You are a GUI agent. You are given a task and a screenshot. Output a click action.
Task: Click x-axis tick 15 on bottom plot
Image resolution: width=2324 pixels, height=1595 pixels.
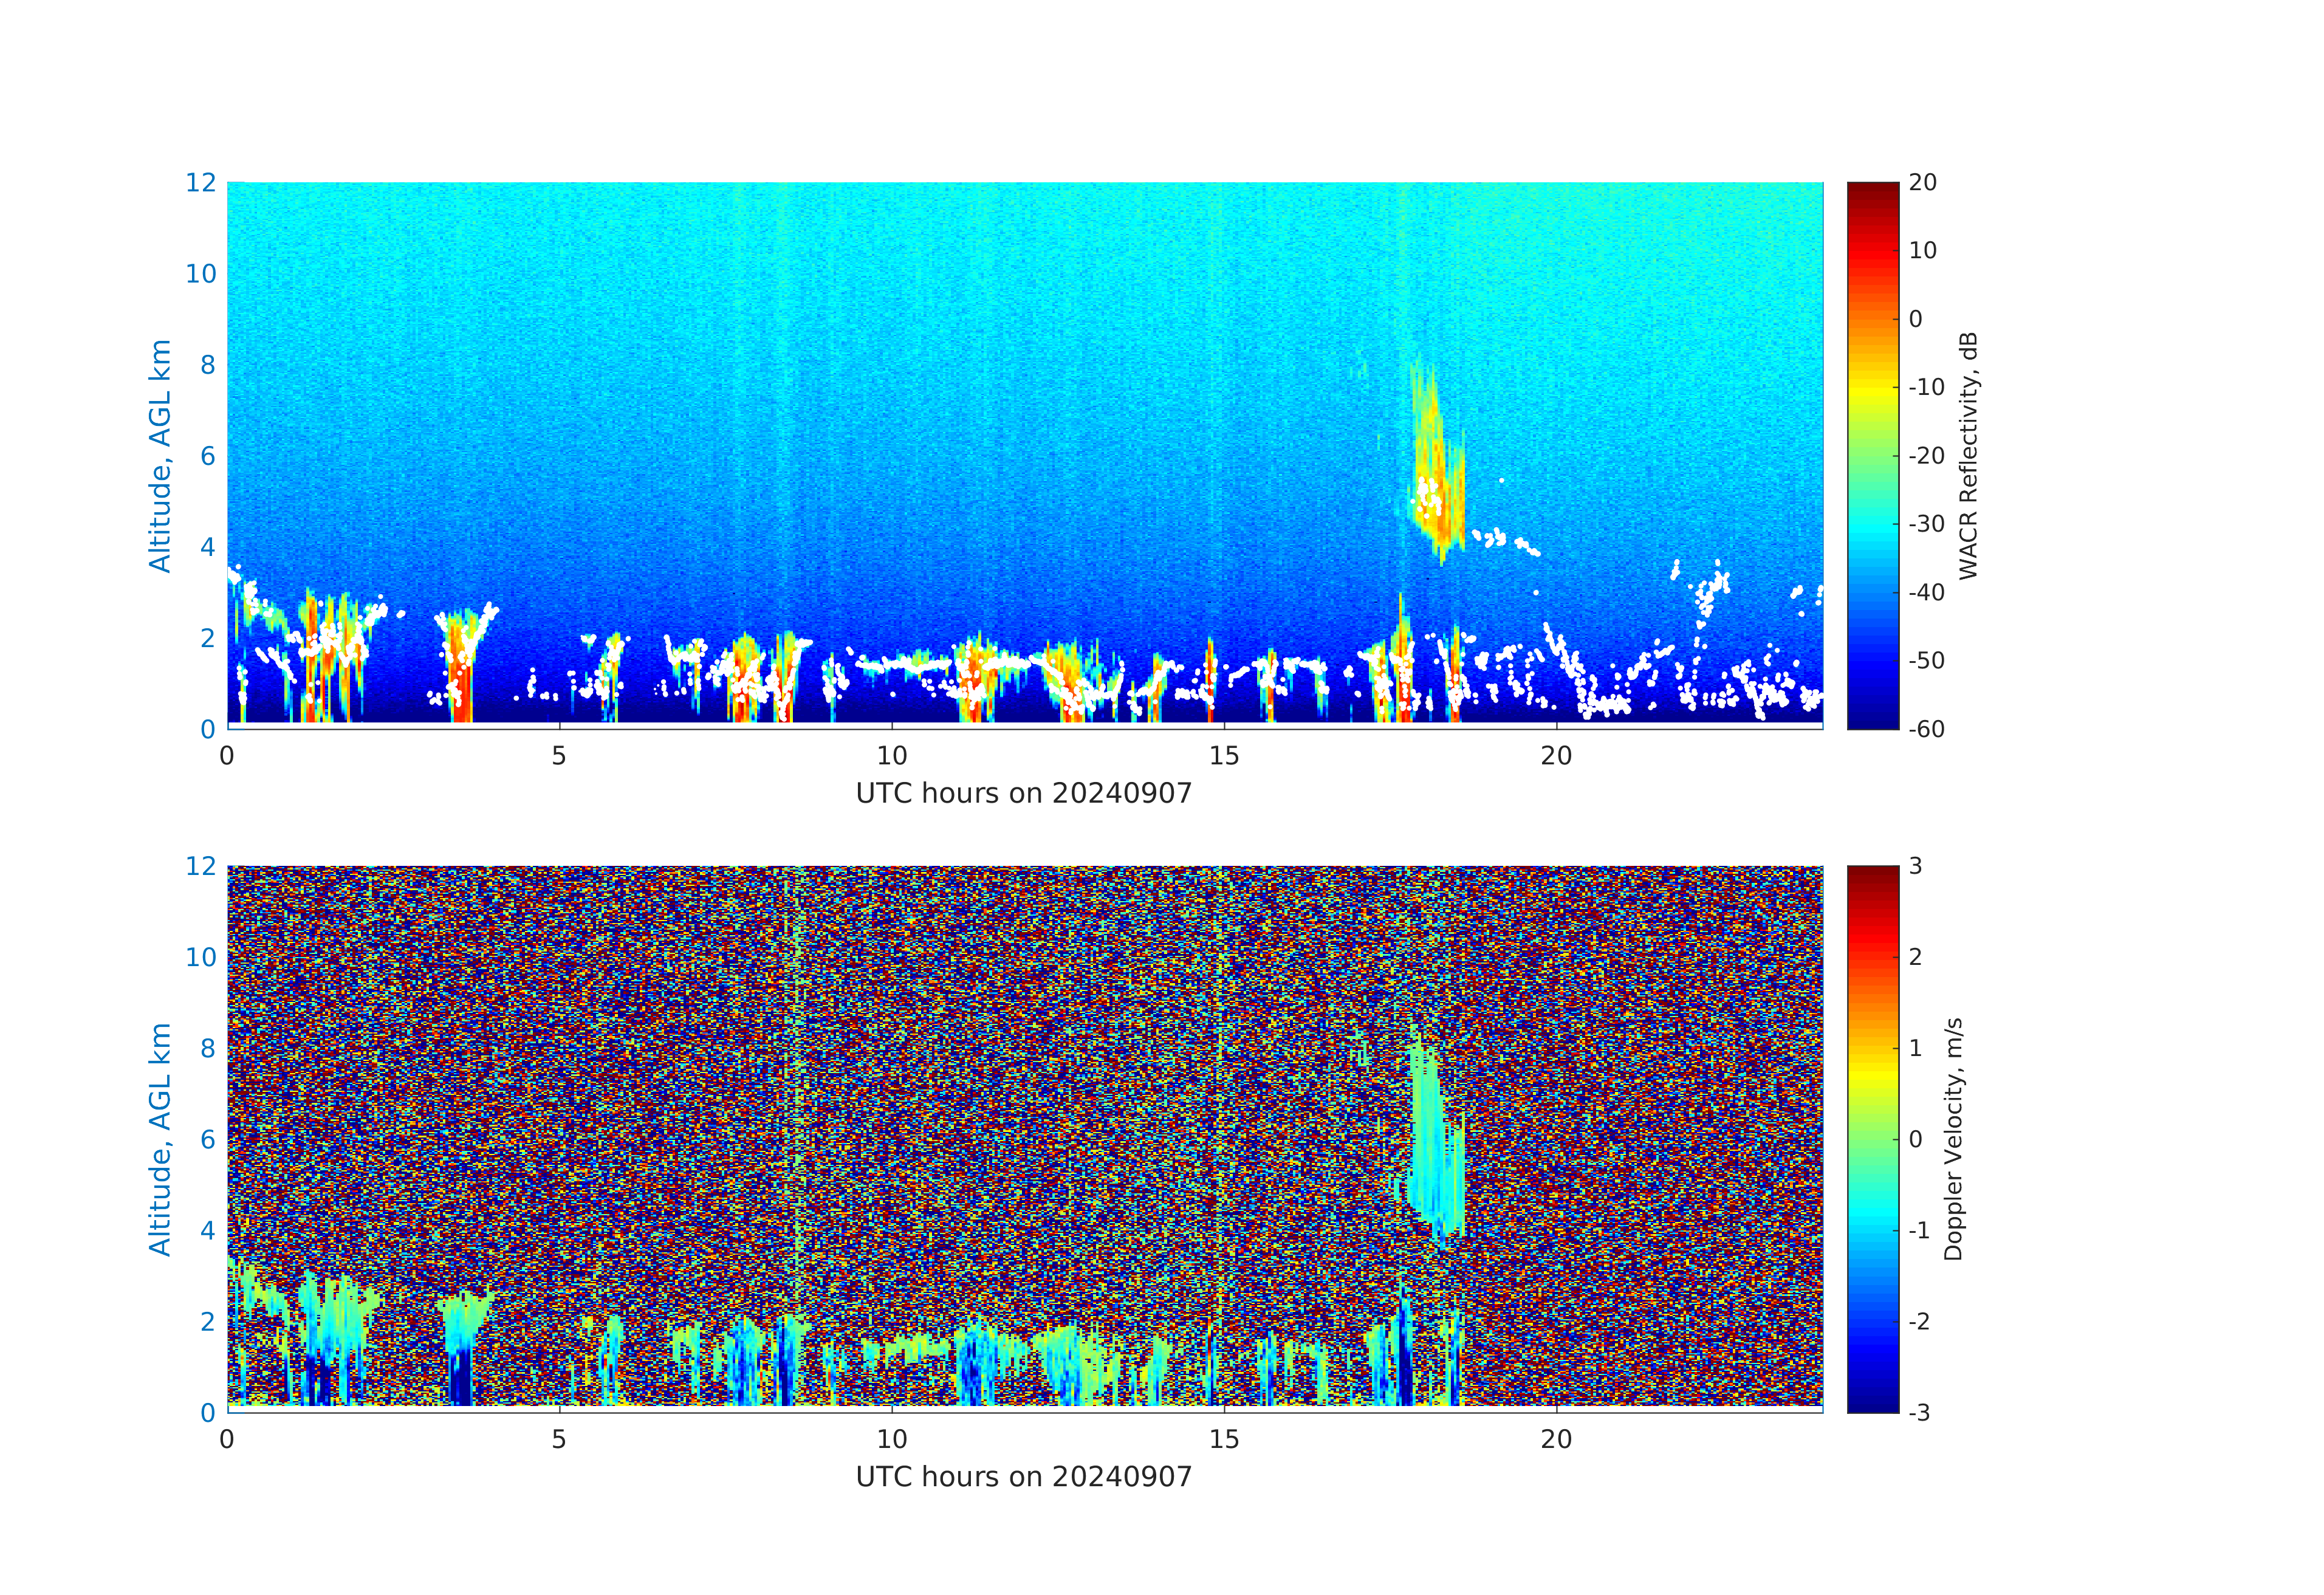pyautogui.click(x=1224, y=1440)
